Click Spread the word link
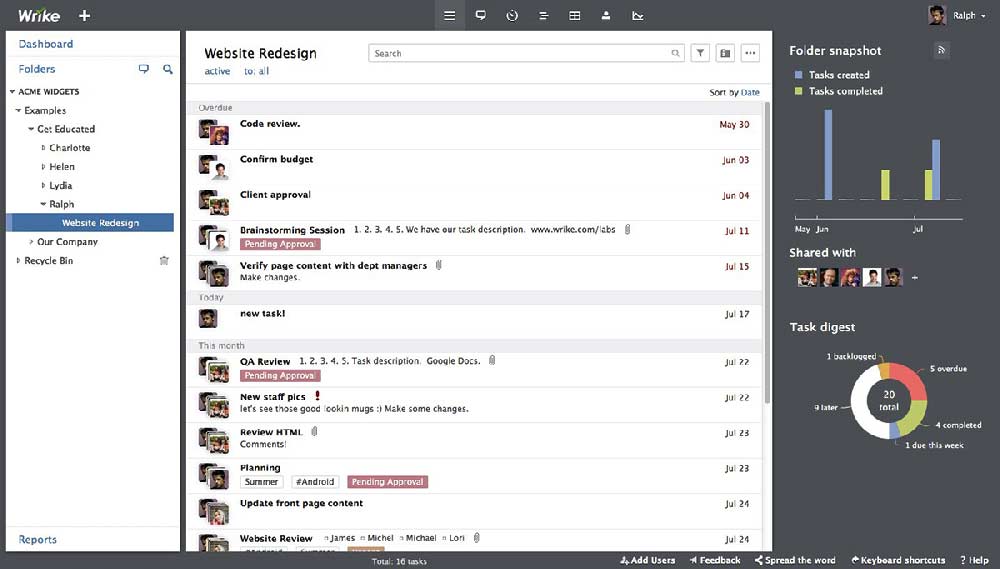1000x569 pixels. pyautogui.click(x=795, y=560)
